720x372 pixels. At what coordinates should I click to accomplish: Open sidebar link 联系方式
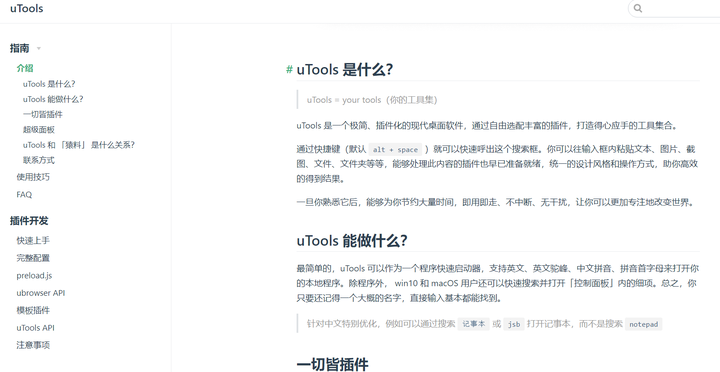39,160
